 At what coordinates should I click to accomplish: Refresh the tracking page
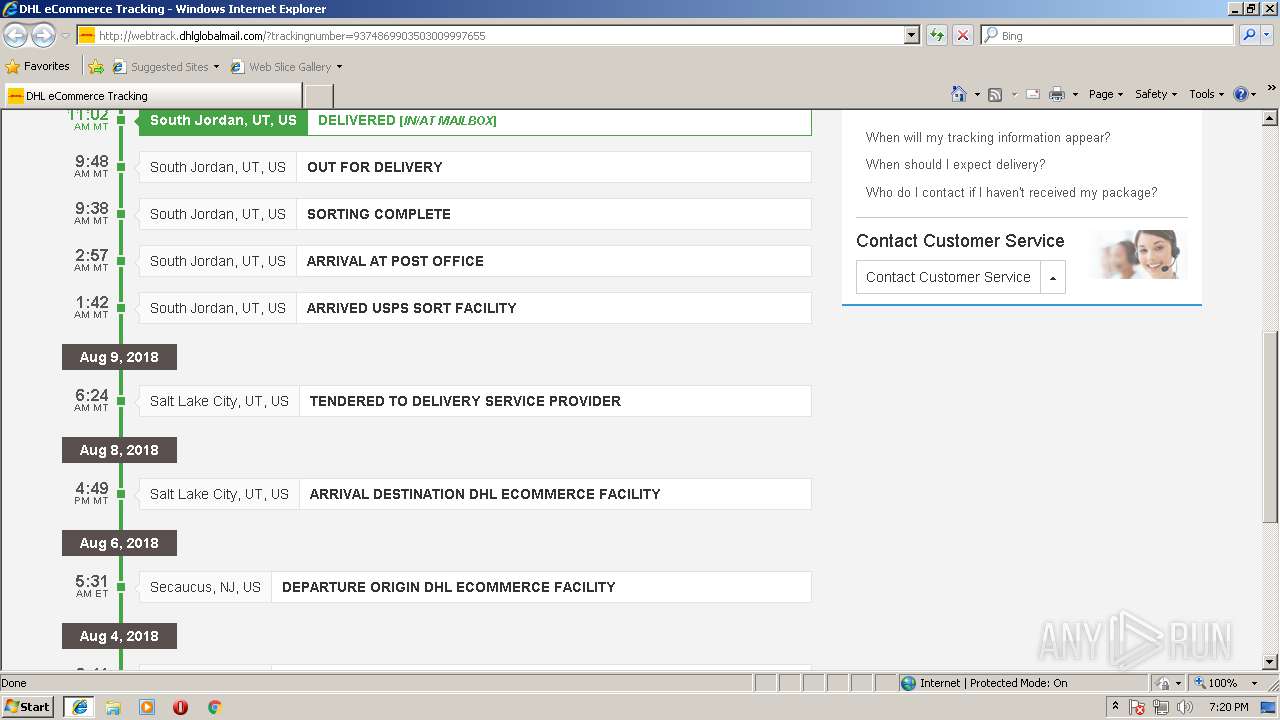(x=937, y=35)
